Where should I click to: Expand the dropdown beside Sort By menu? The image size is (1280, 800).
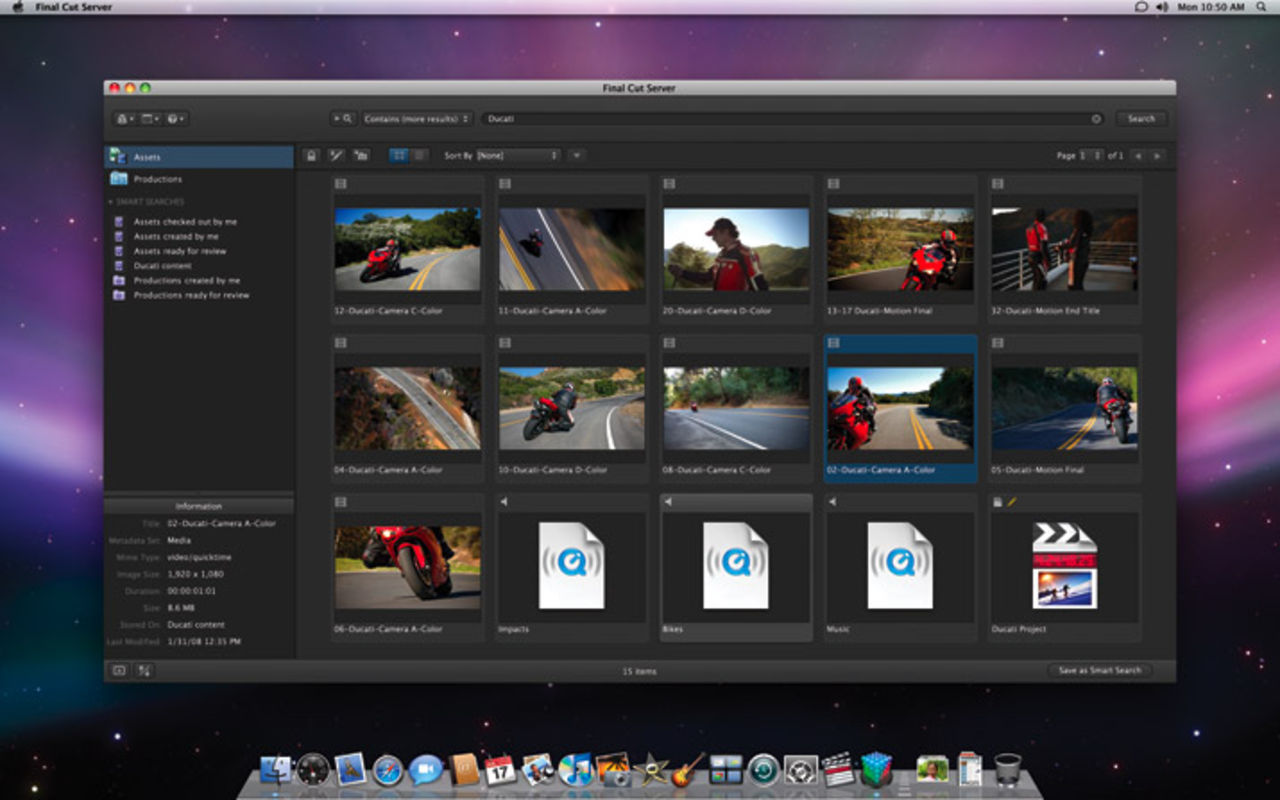point(577,156)
